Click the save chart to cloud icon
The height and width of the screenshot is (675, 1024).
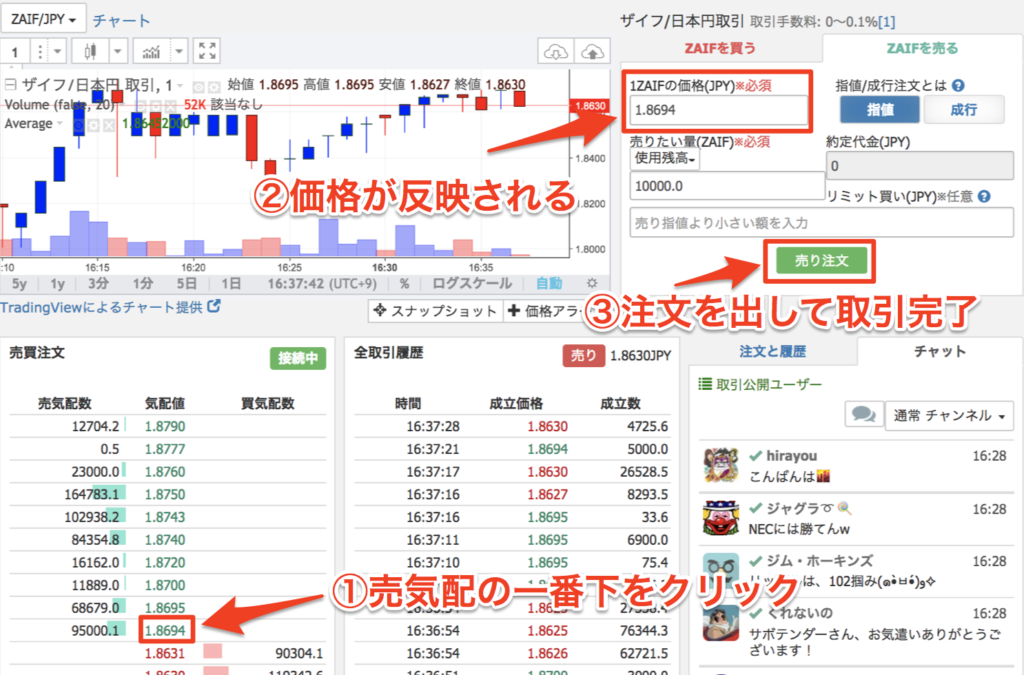pyautogui.click(x=592, y=52)
